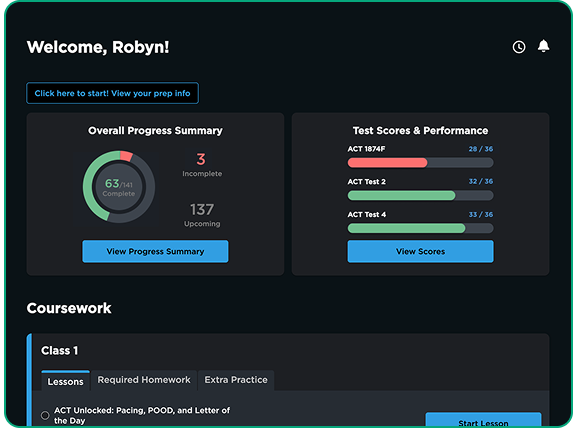
Task: Click the ACT Unlocked lesson title
Action: [142, 416]
